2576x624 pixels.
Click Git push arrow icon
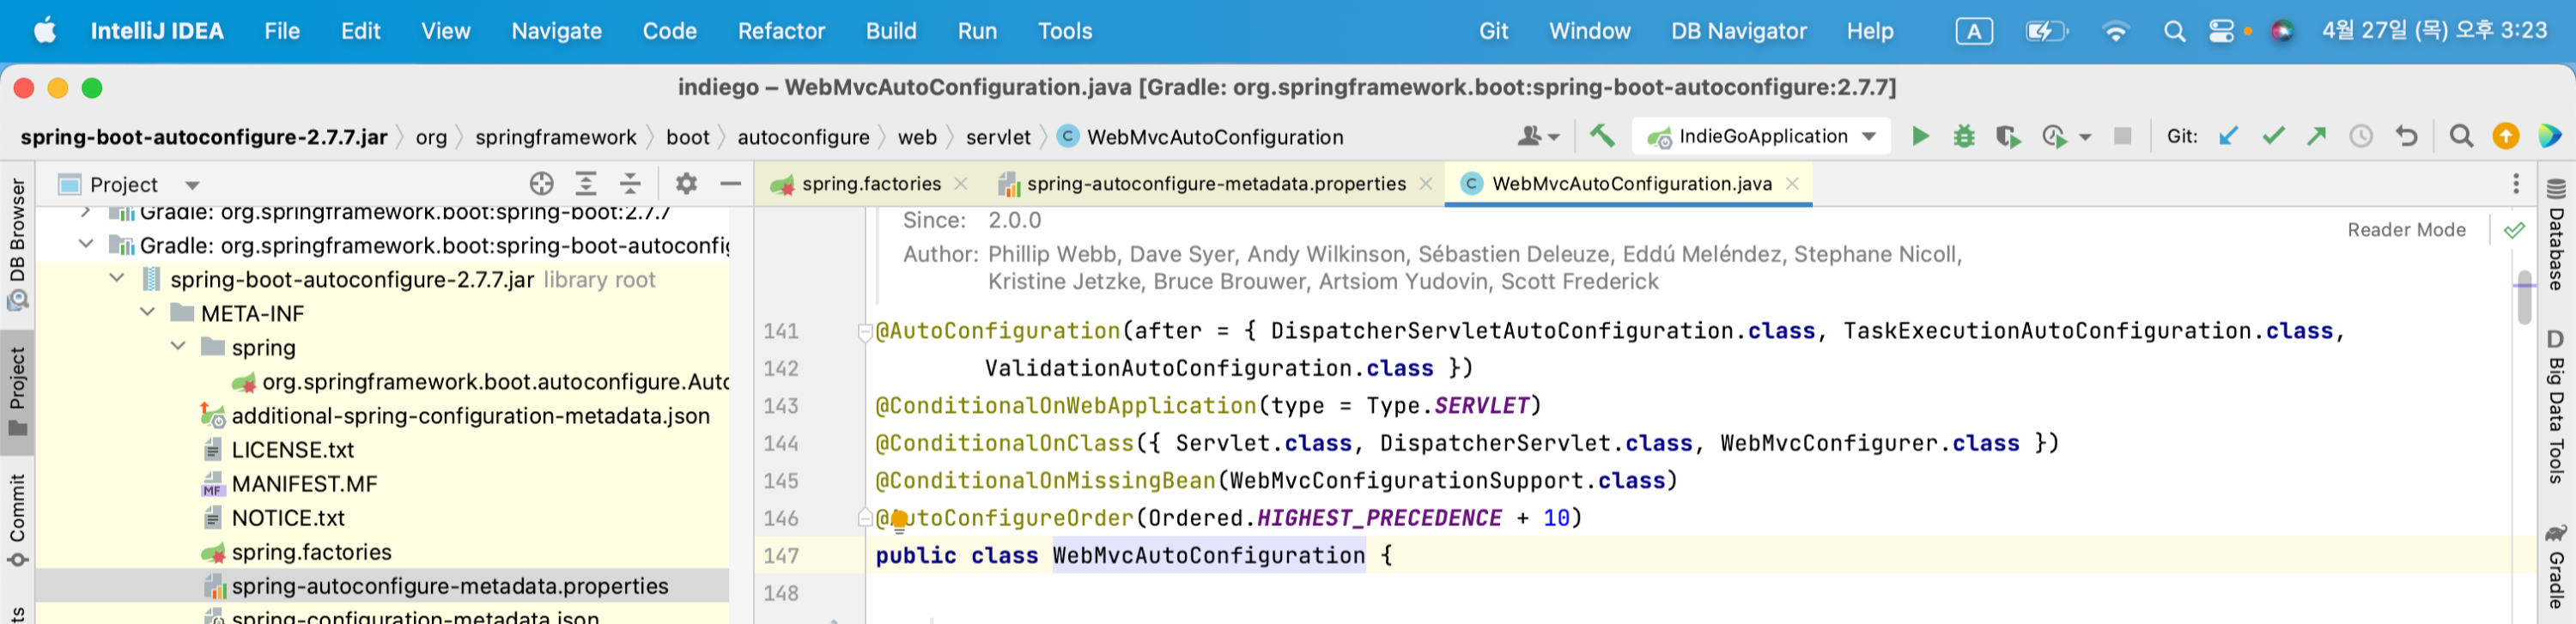pyautogui.click(x=2316, y=136)
